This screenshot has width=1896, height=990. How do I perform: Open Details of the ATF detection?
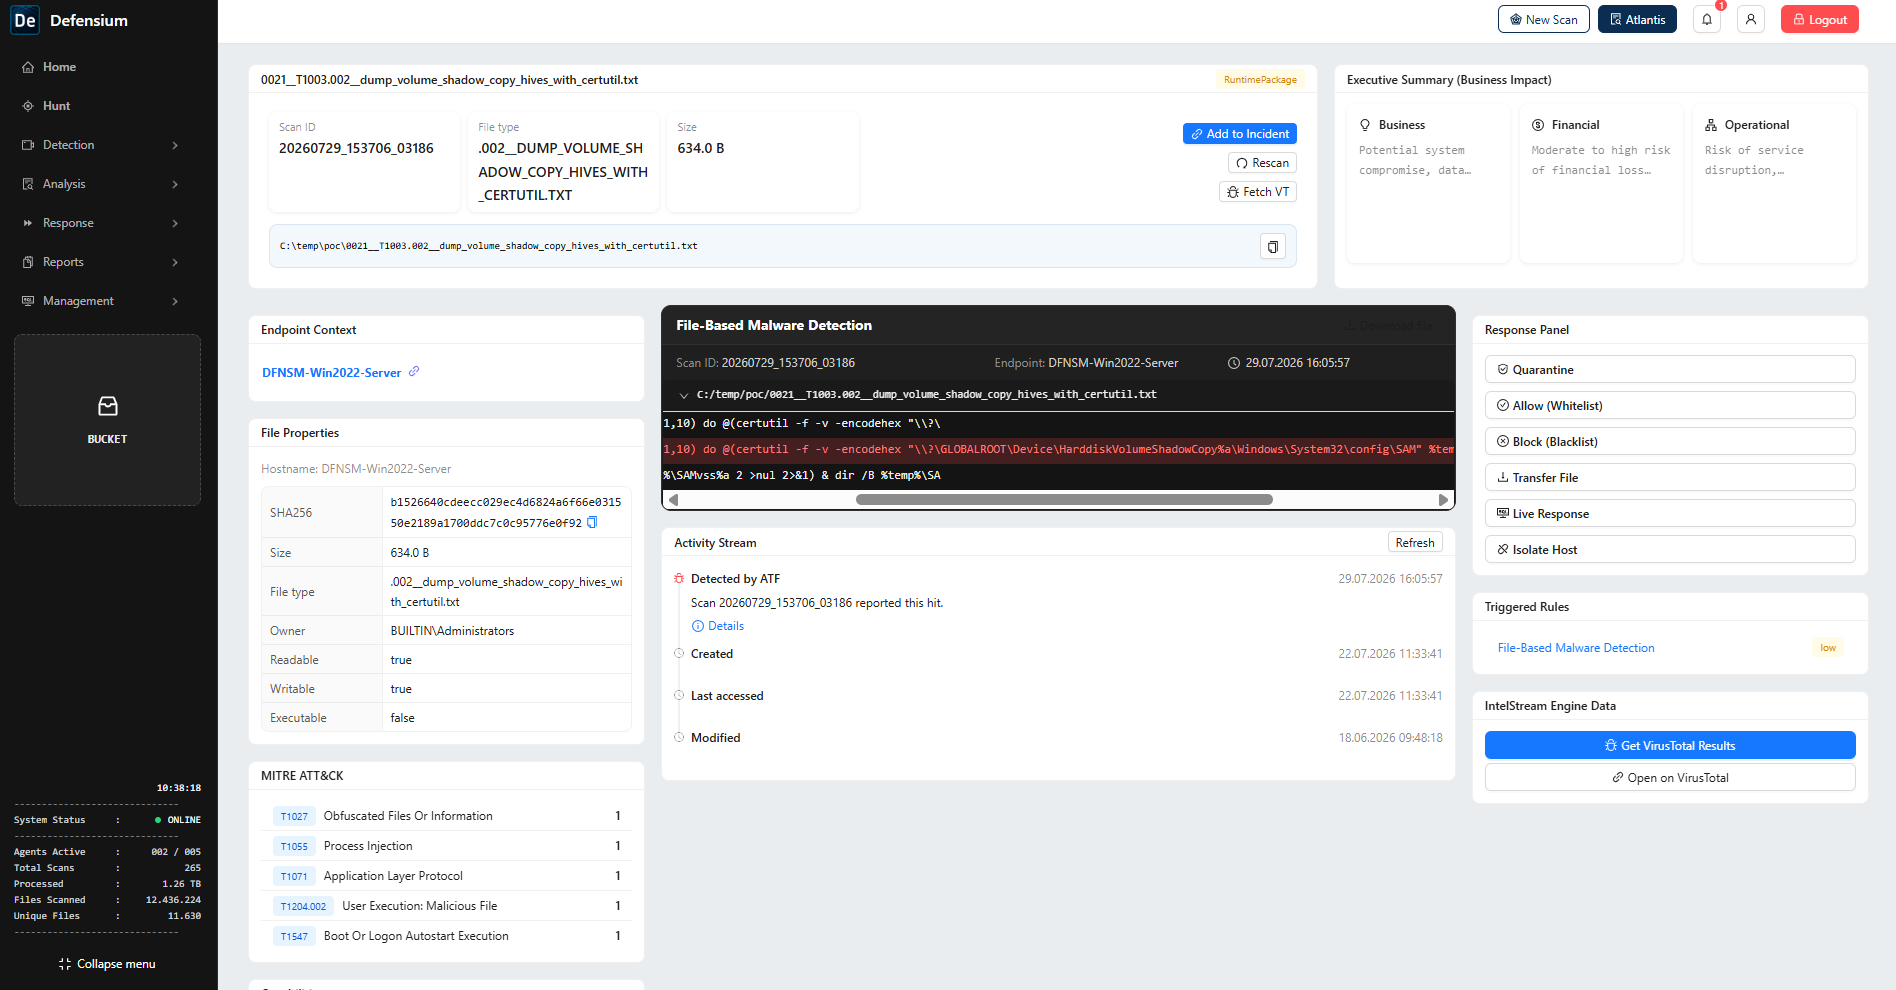pos(718,626)
